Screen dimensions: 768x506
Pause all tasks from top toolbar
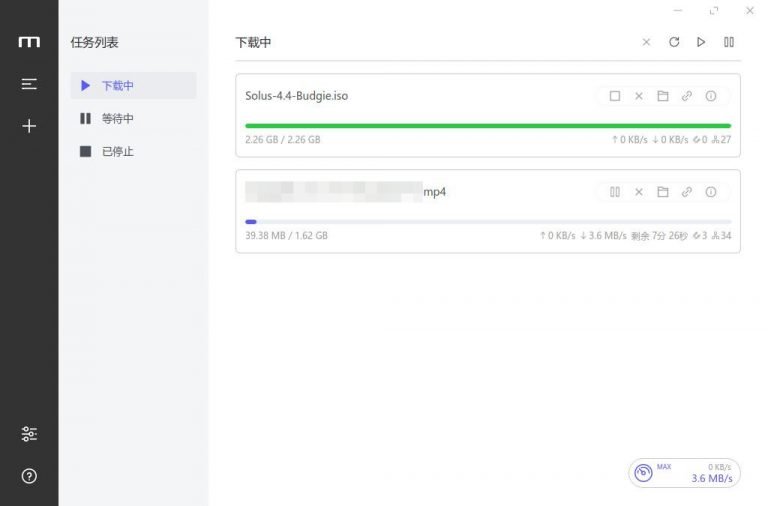pos(729,42)
